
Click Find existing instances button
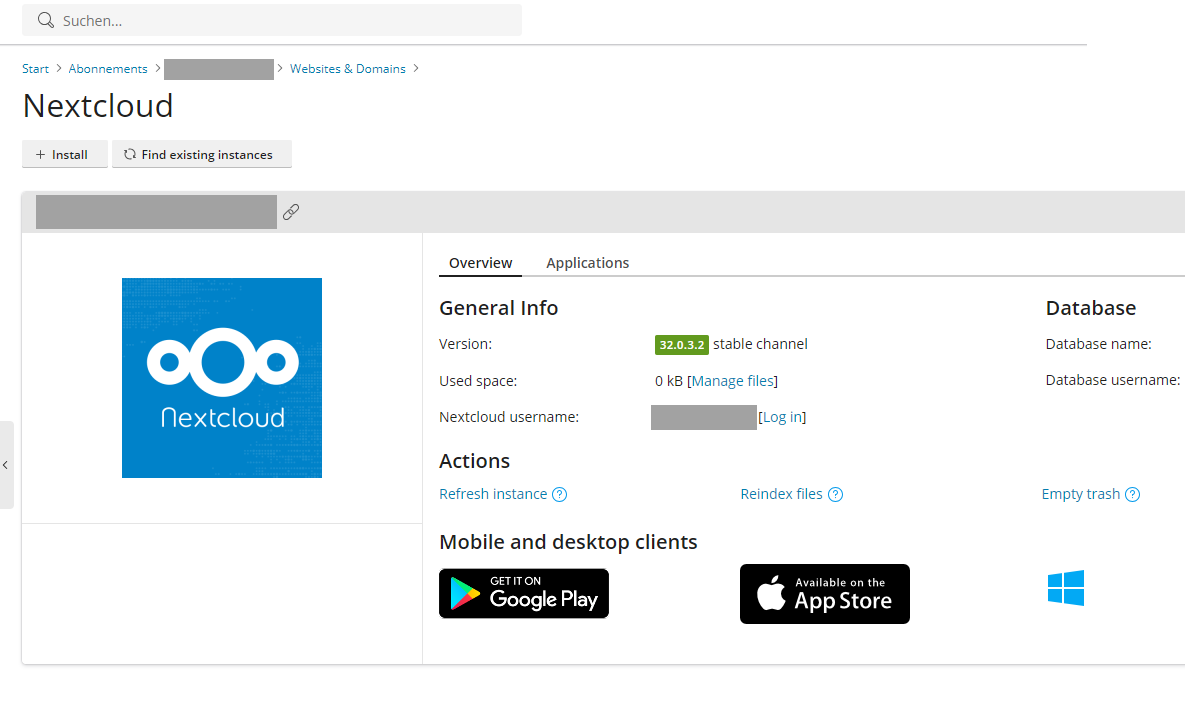point(201,155)
